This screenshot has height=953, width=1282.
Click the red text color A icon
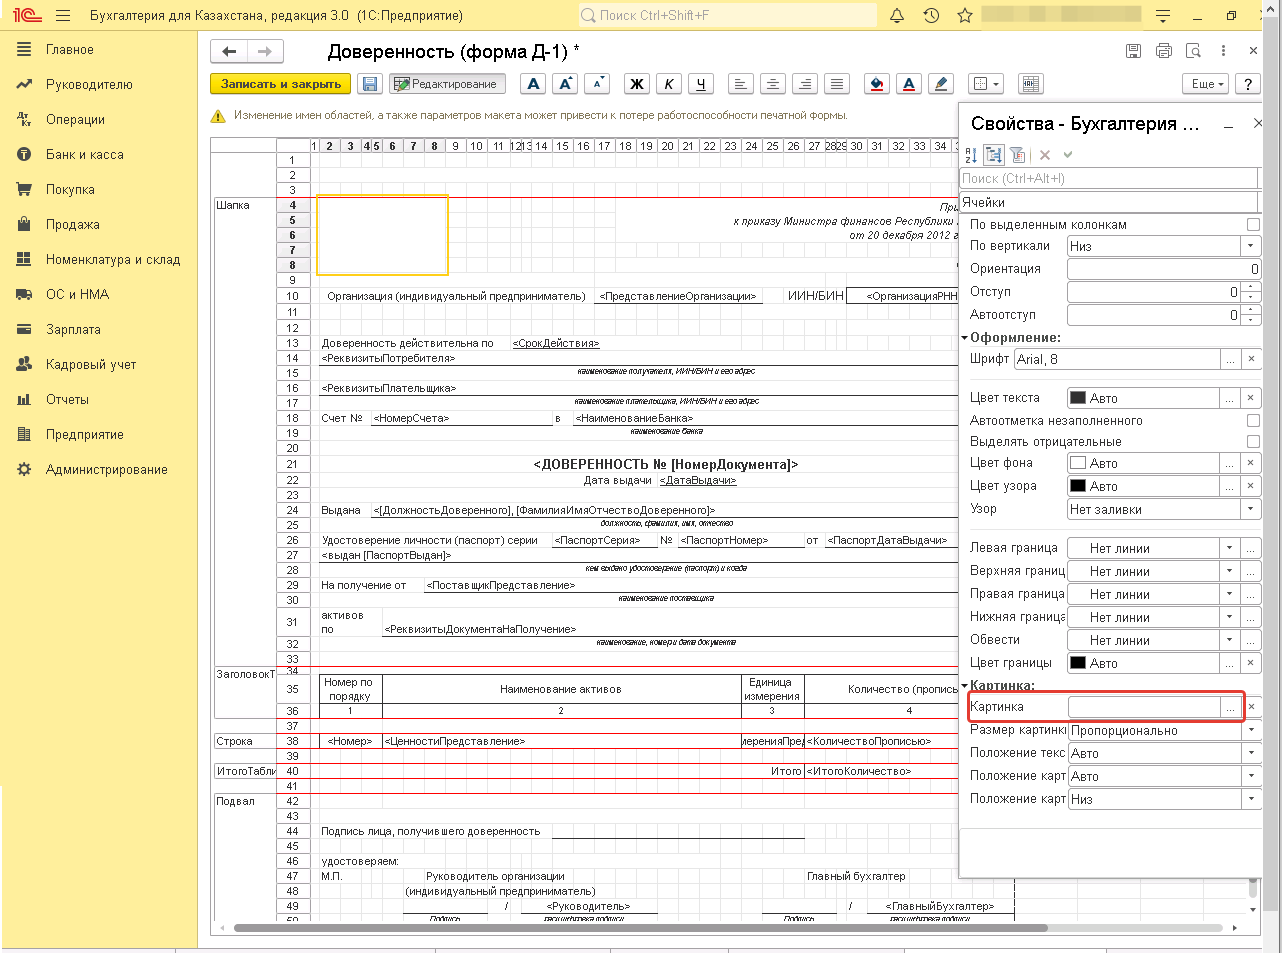click(x=909, y=84)
